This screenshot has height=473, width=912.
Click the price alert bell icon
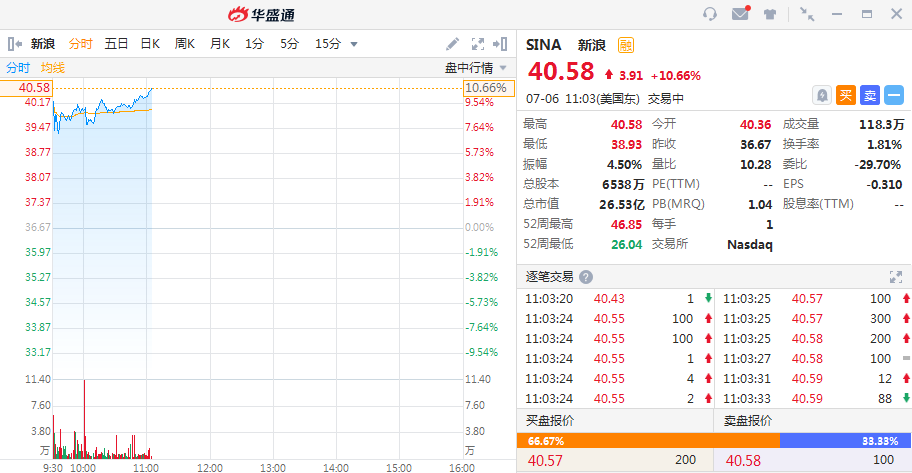pos(821,95)
